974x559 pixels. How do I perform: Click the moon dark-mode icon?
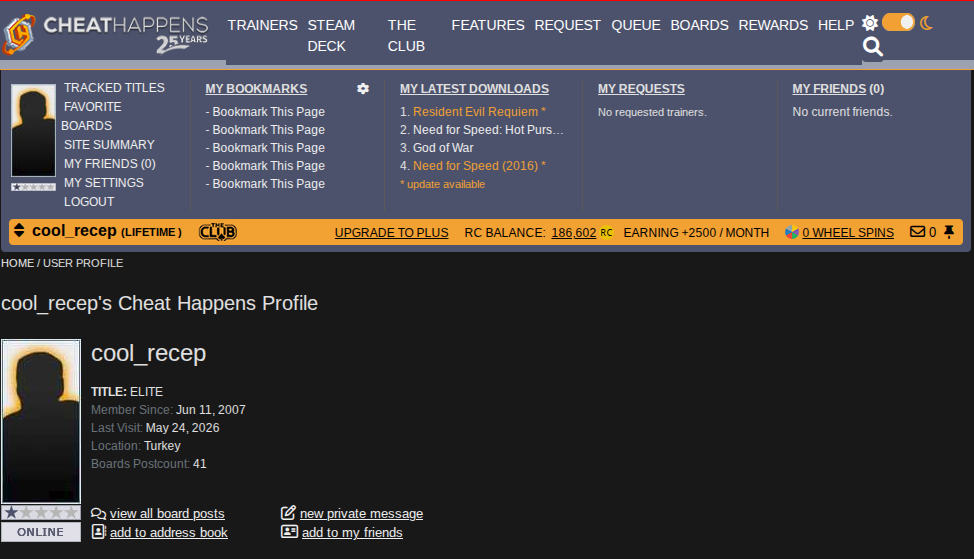[x=926, y=24]
